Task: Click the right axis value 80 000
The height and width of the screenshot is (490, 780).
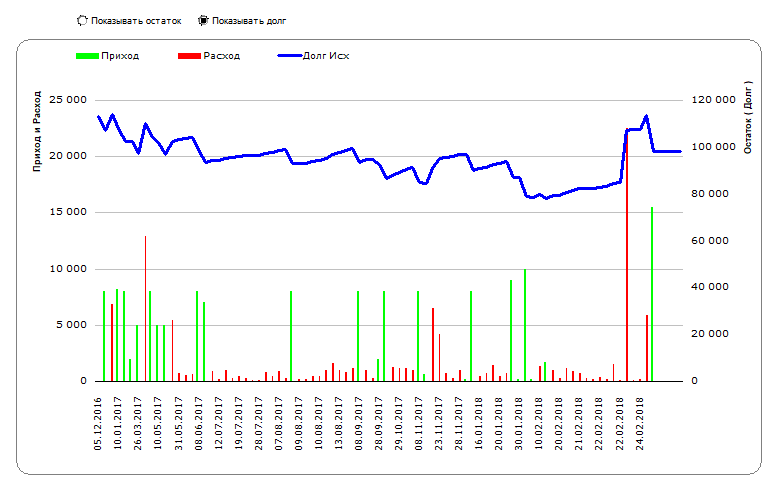Action: click(710, 194)
